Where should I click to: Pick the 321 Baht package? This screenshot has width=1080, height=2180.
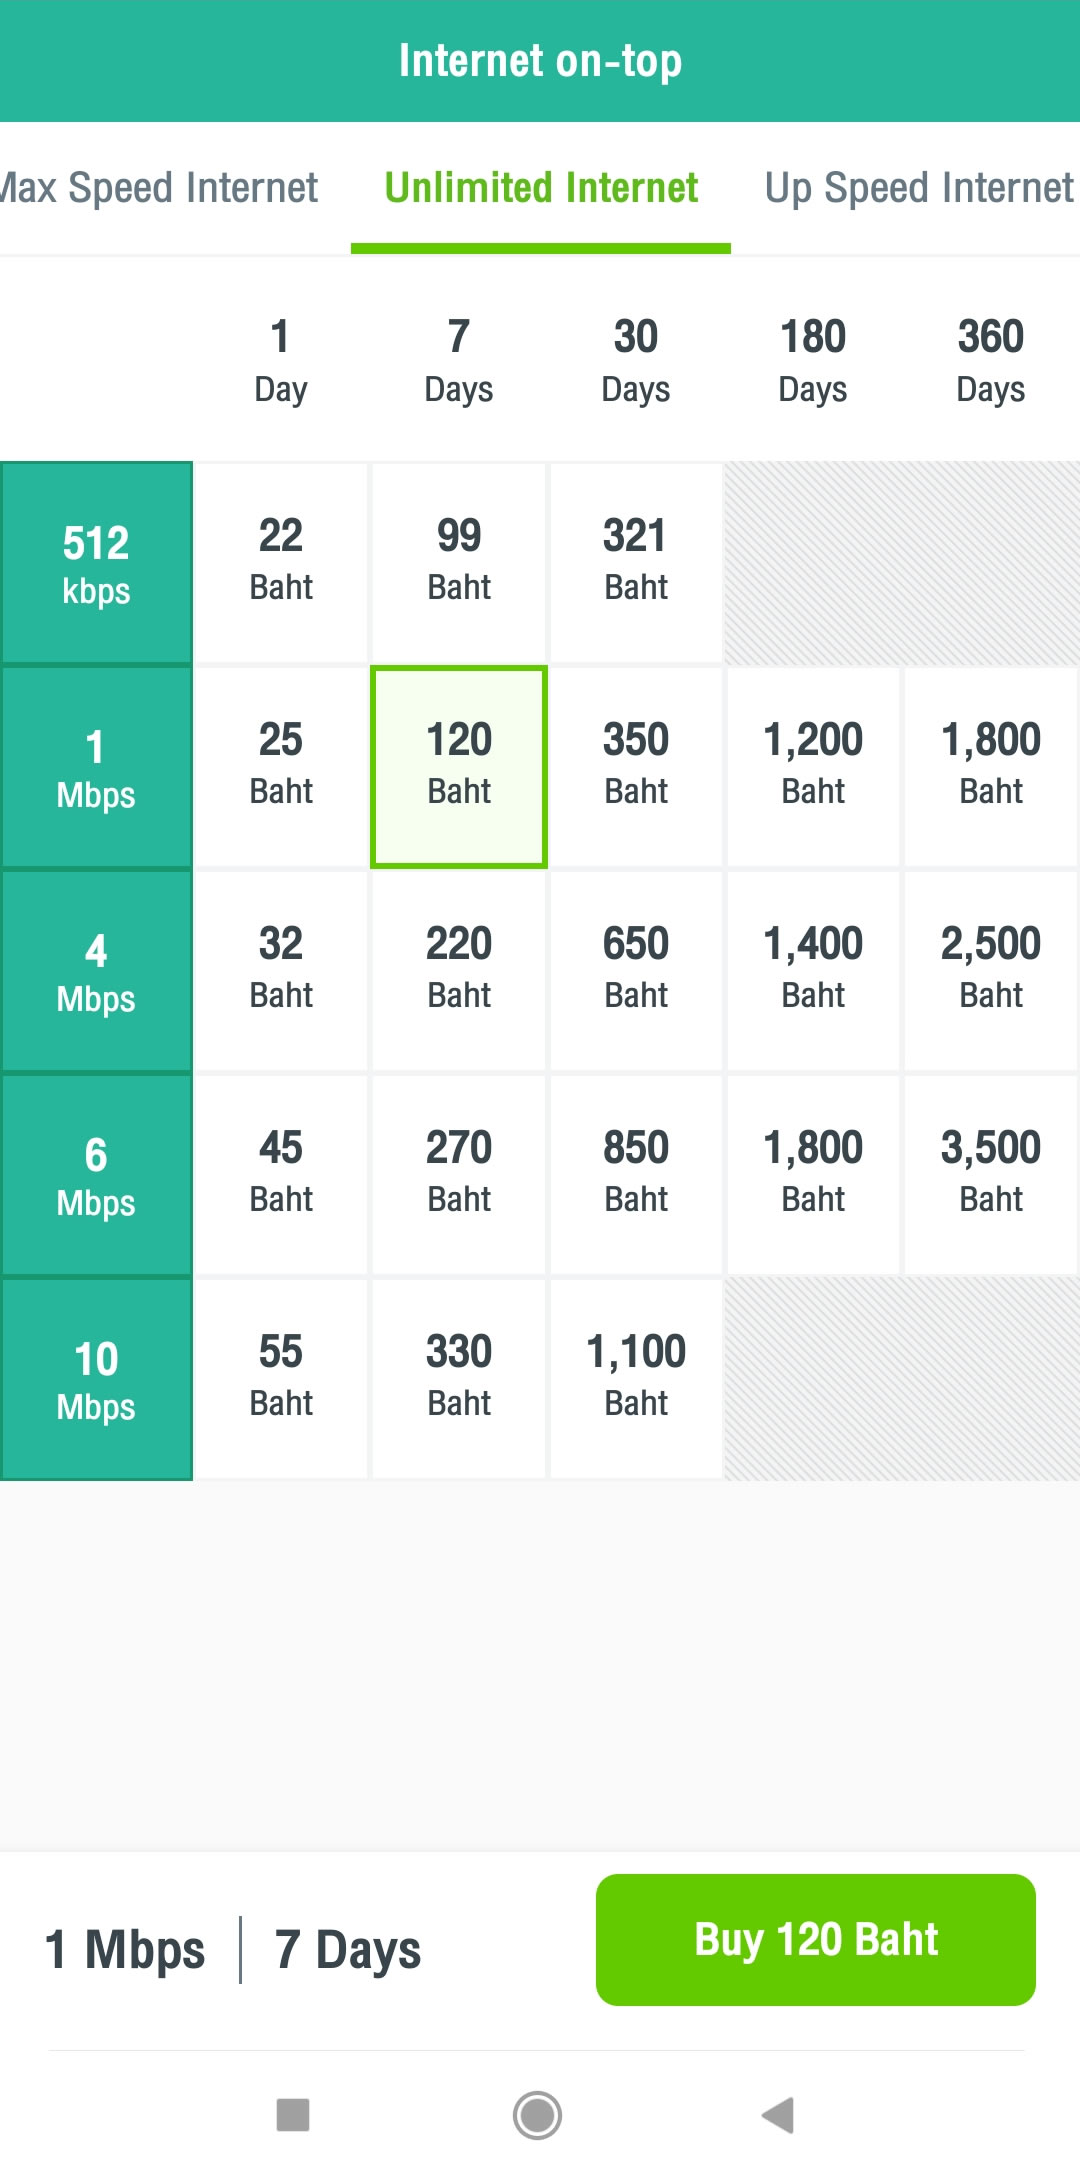pyautogui.click(x=636, y=562)
